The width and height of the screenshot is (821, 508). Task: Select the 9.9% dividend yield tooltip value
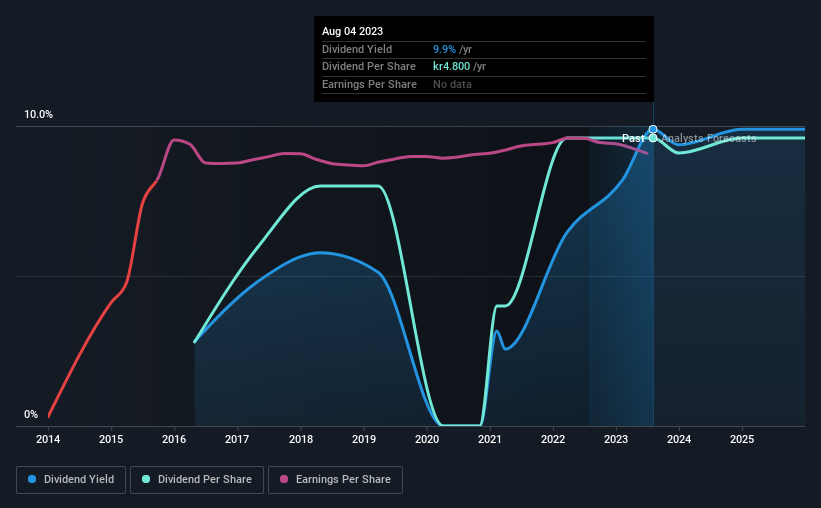tap(445, 49)
